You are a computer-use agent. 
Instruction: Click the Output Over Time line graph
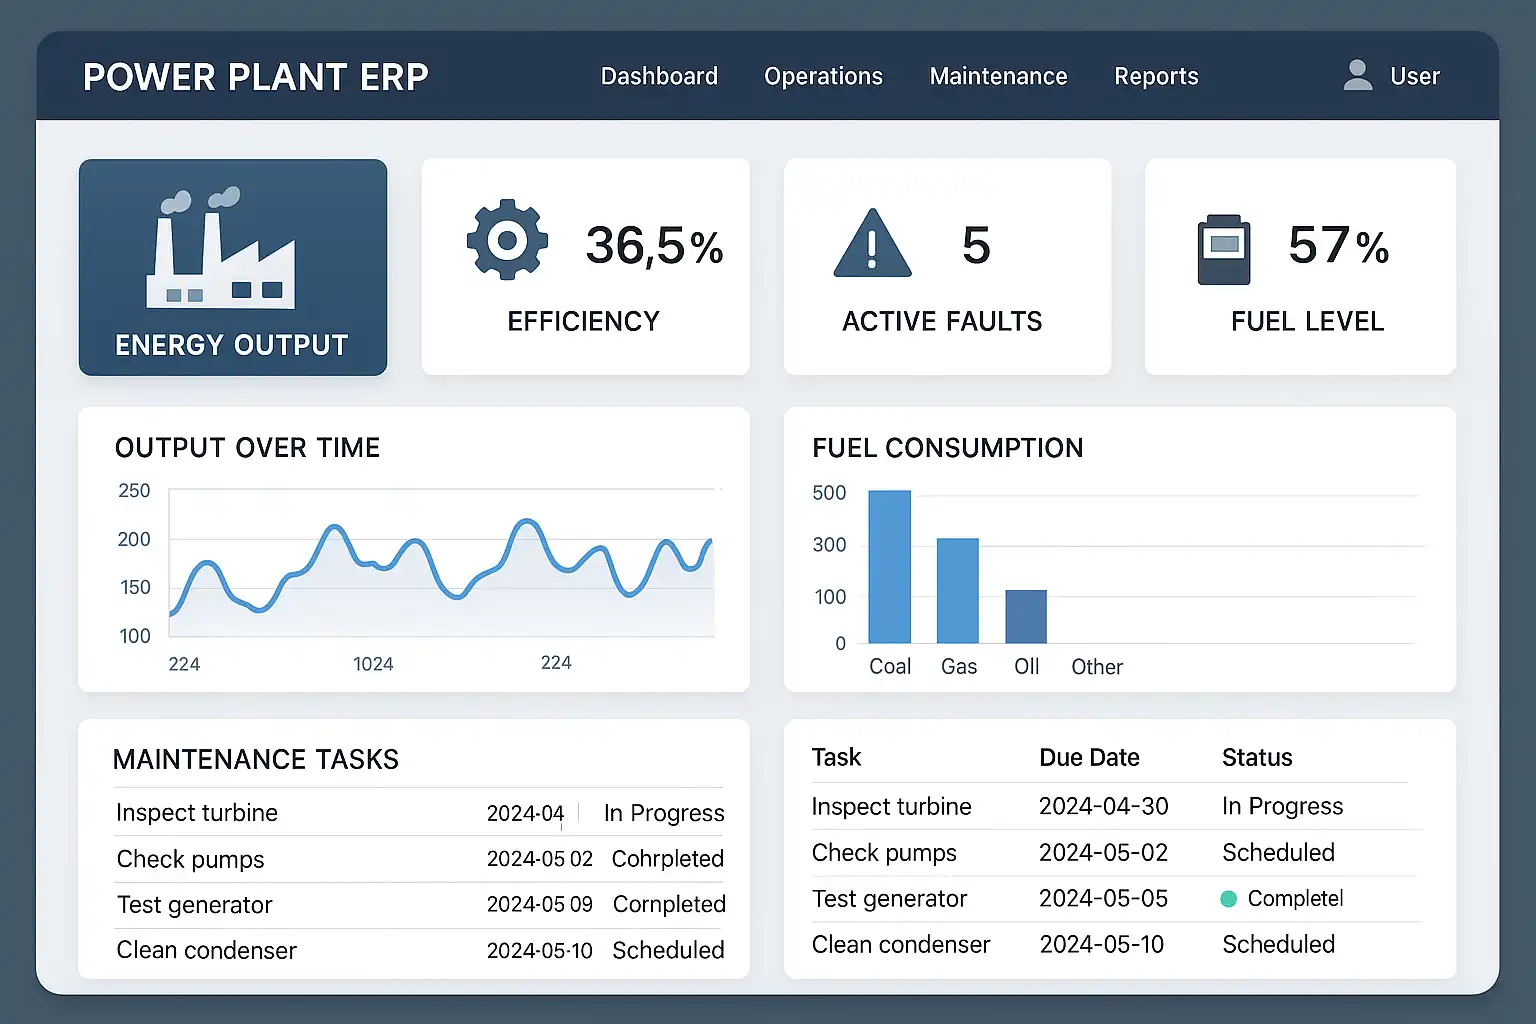coord(441,565)
